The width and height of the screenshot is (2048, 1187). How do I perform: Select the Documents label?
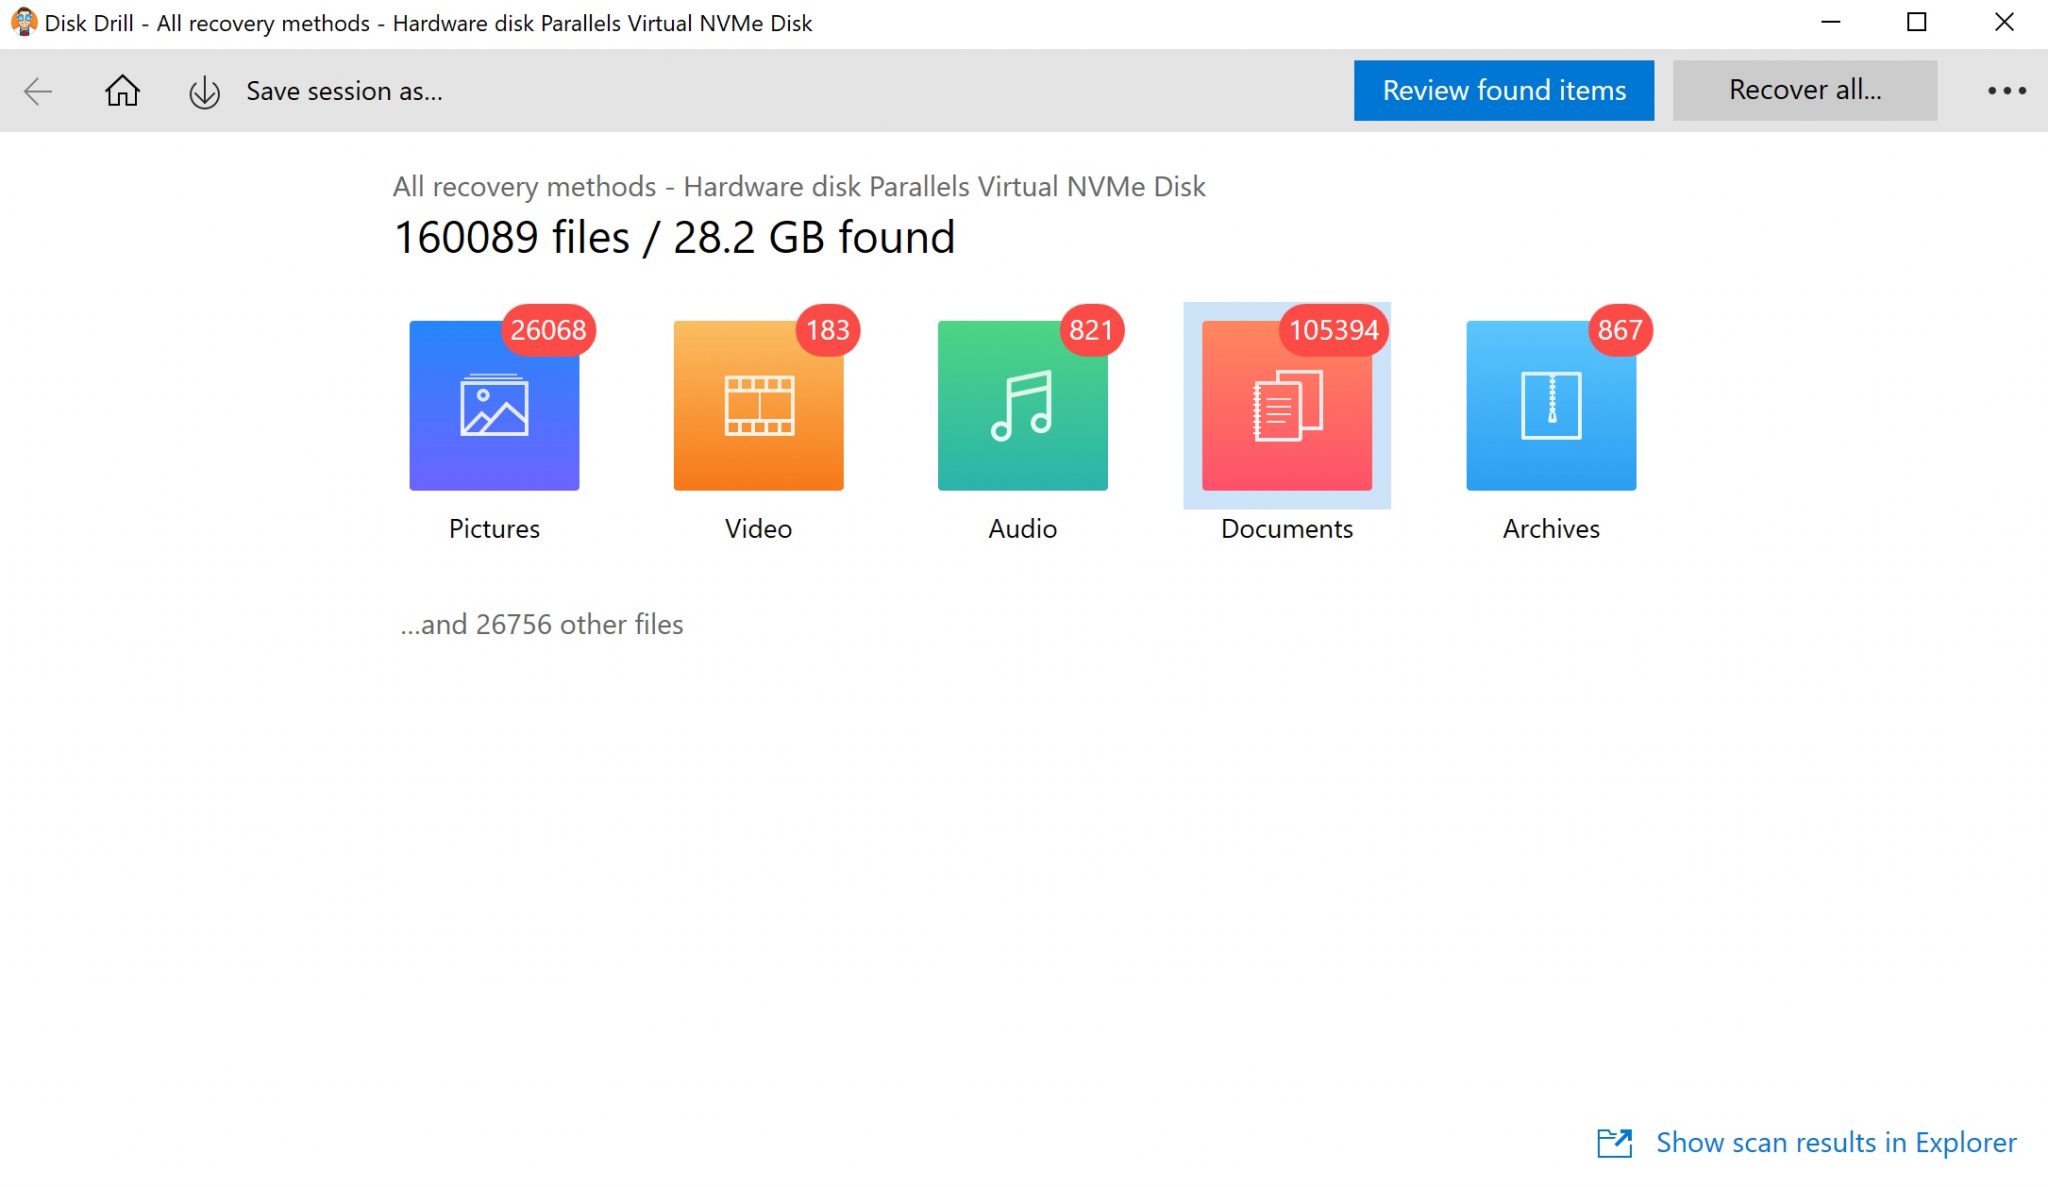point(1287,529)
